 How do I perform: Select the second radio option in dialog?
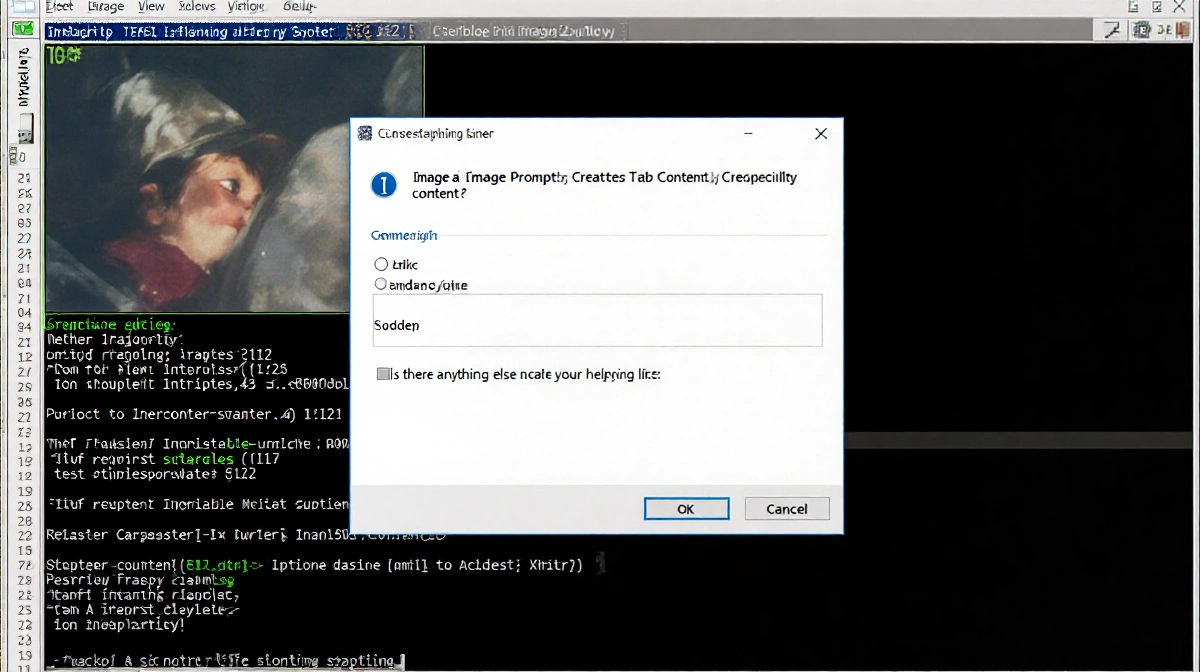click(x=381, y=284)
